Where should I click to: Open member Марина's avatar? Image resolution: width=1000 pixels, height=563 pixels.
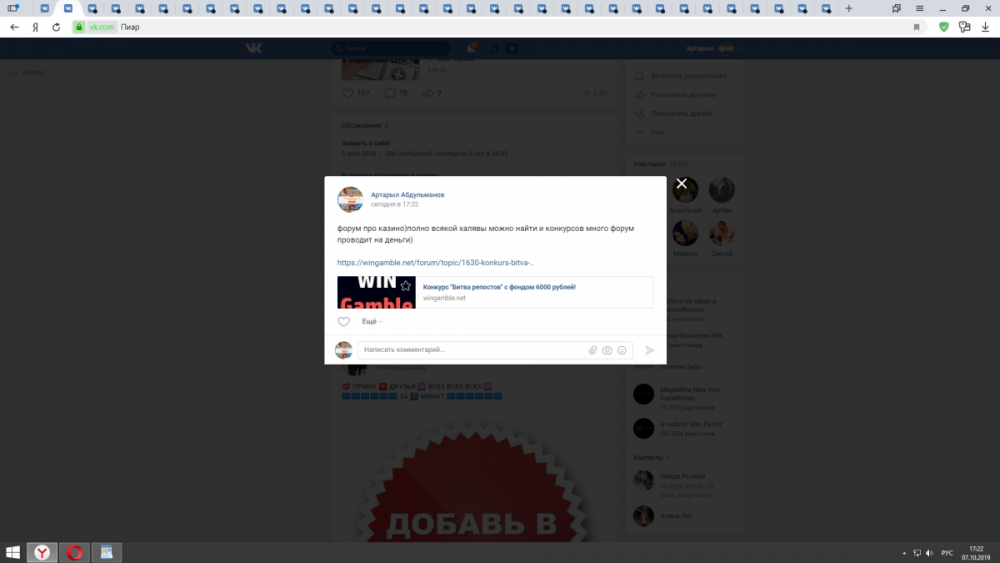click(x=685, y=233)
